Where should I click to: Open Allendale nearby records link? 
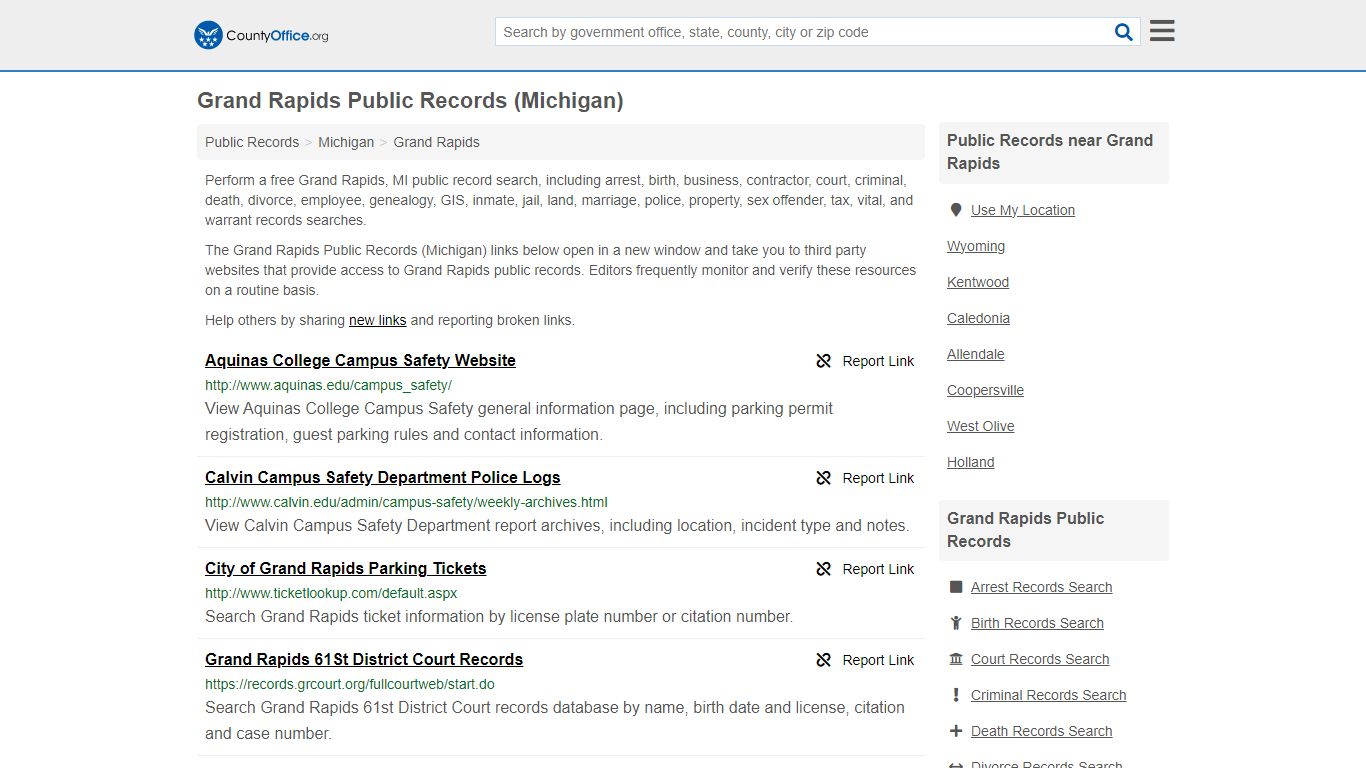pos(975,354)
